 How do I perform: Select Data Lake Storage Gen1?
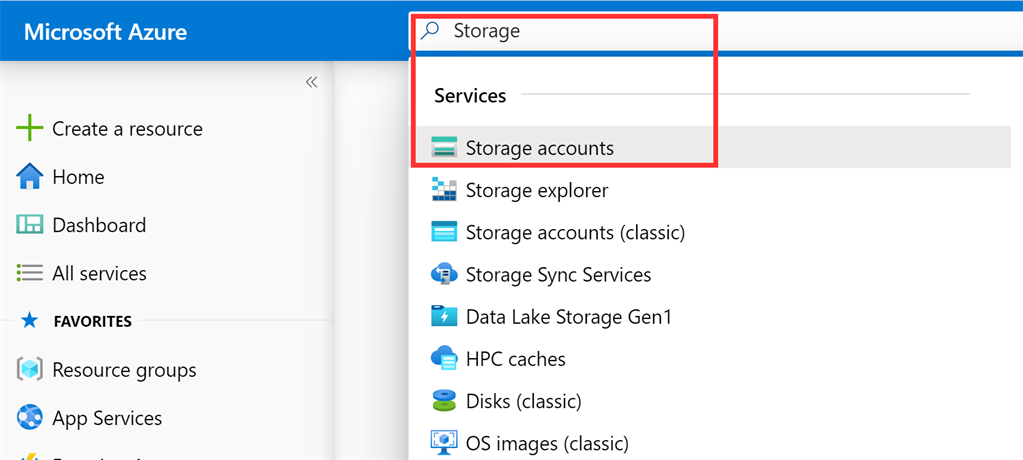(568, 316)
